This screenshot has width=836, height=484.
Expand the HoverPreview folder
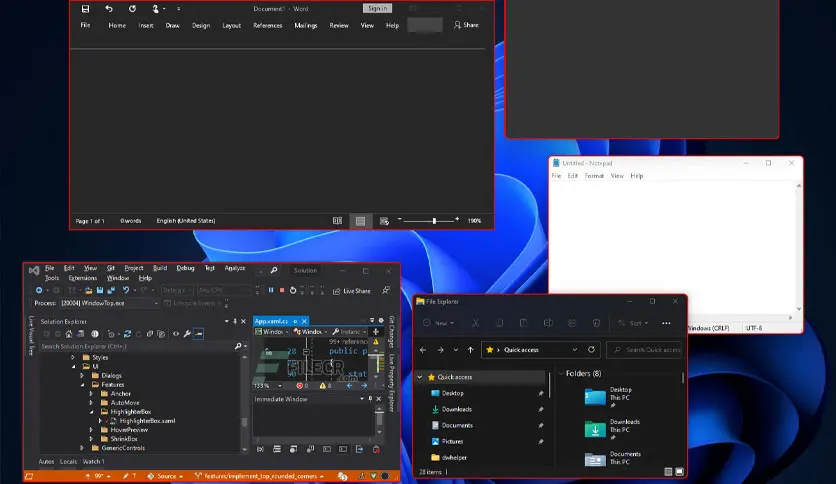click(91, 430)
